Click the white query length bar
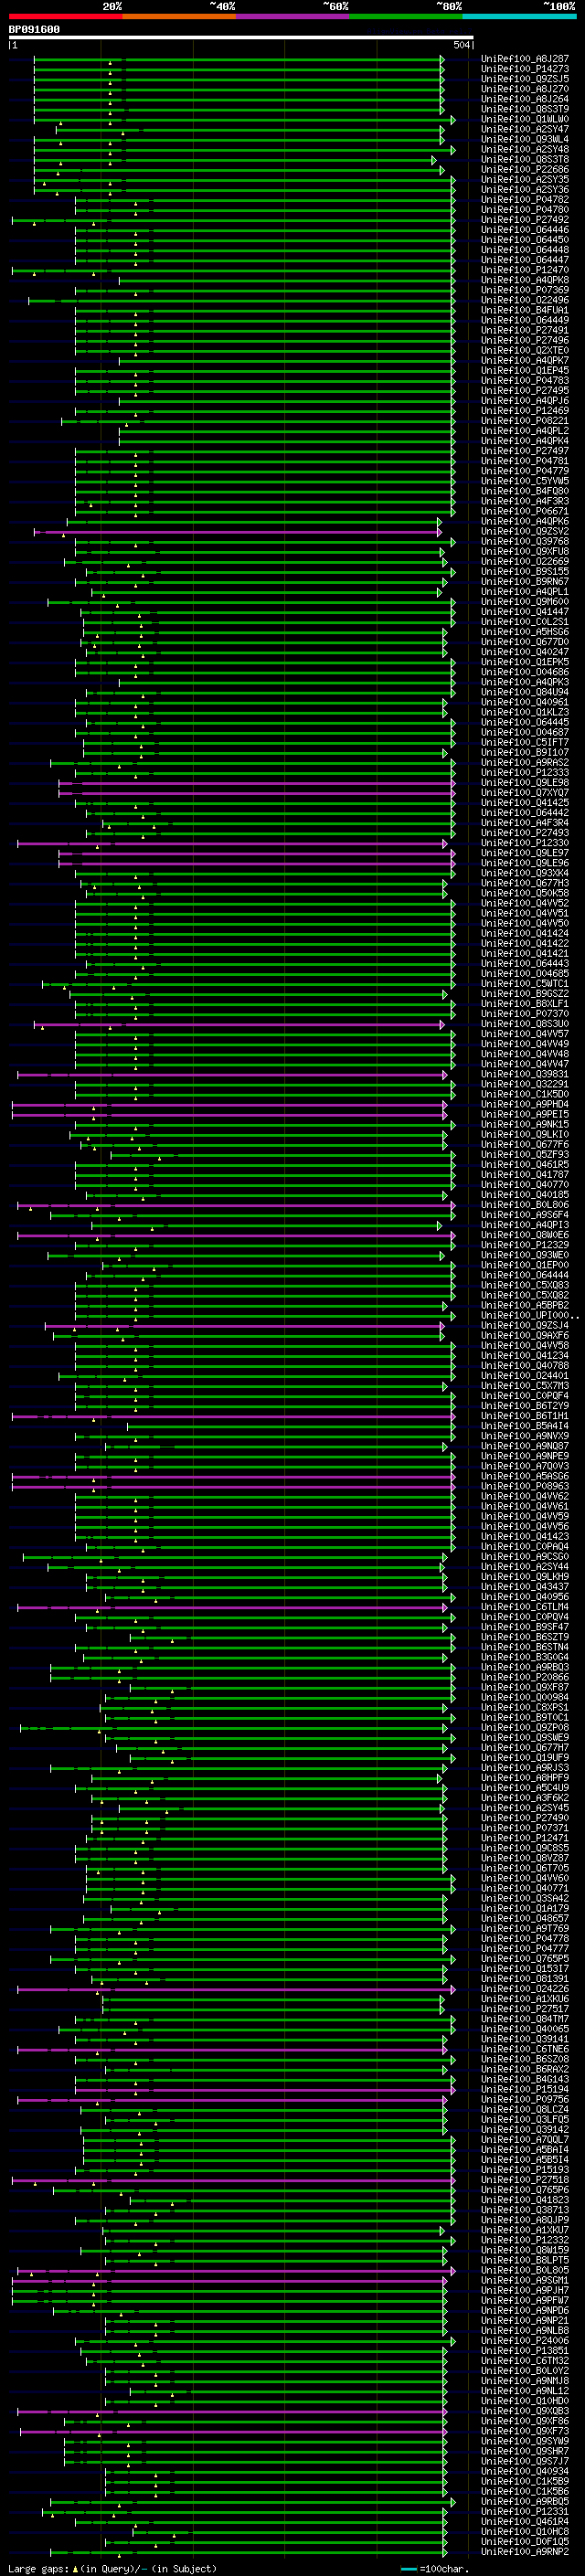The image size is (585, 2576). (241, 38)
